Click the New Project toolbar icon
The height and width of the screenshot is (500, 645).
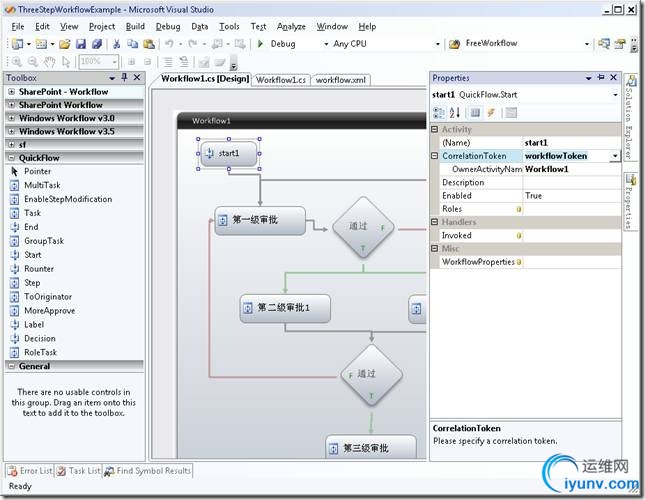click(17, 44)
